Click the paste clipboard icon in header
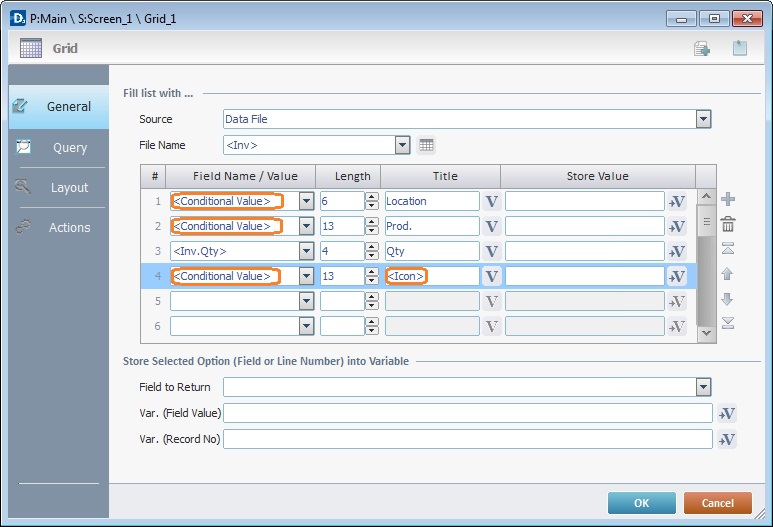The height and width of the screenshot is (527, 773). (739, 48)
